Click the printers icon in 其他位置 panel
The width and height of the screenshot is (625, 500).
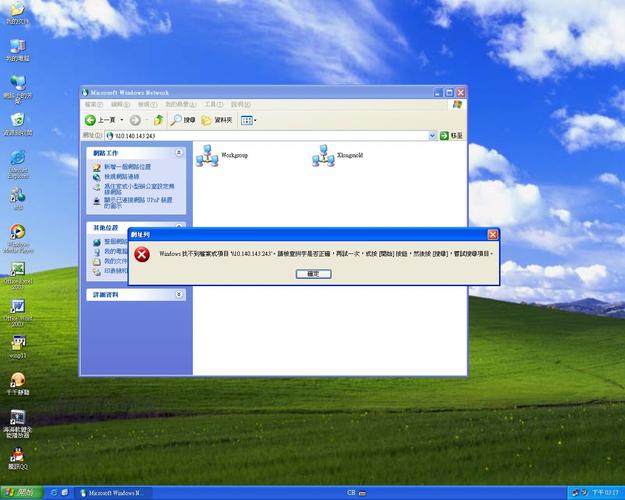coord(97,271)
